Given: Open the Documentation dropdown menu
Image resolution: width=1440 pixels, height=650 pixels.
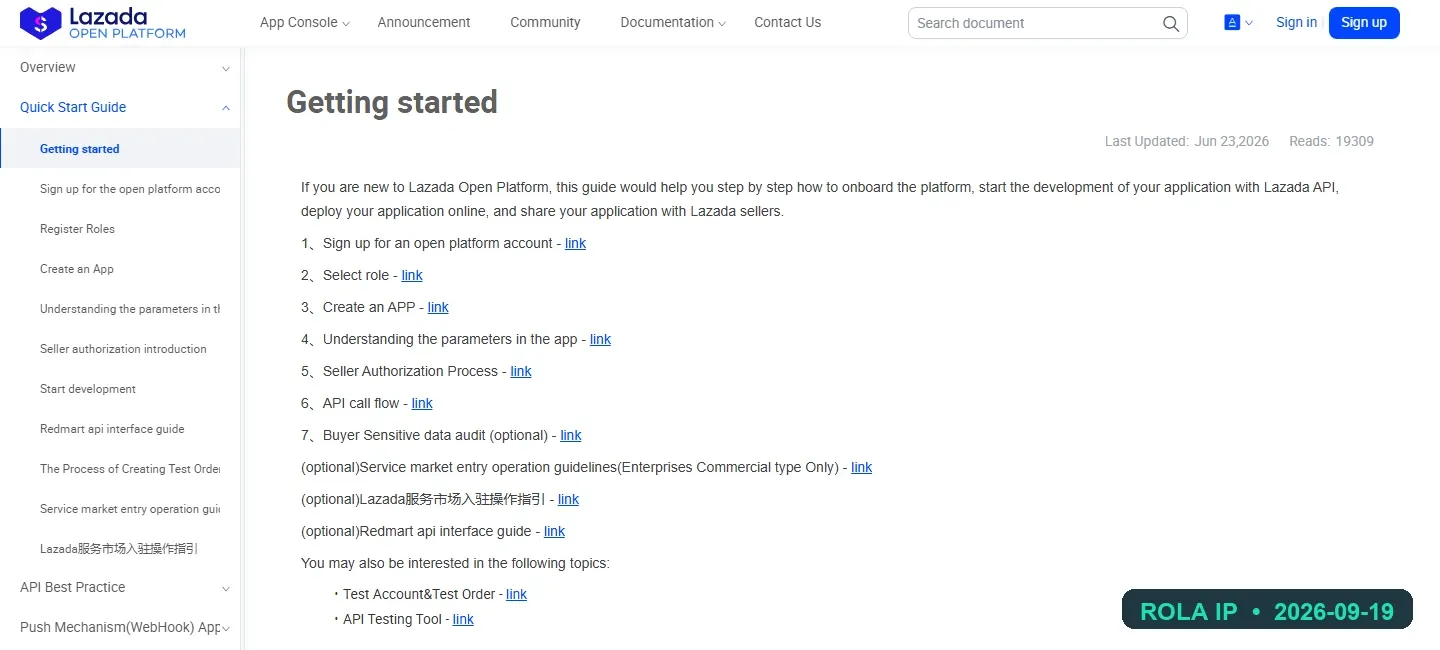Looking at the screenshot, I should [673, 22].
